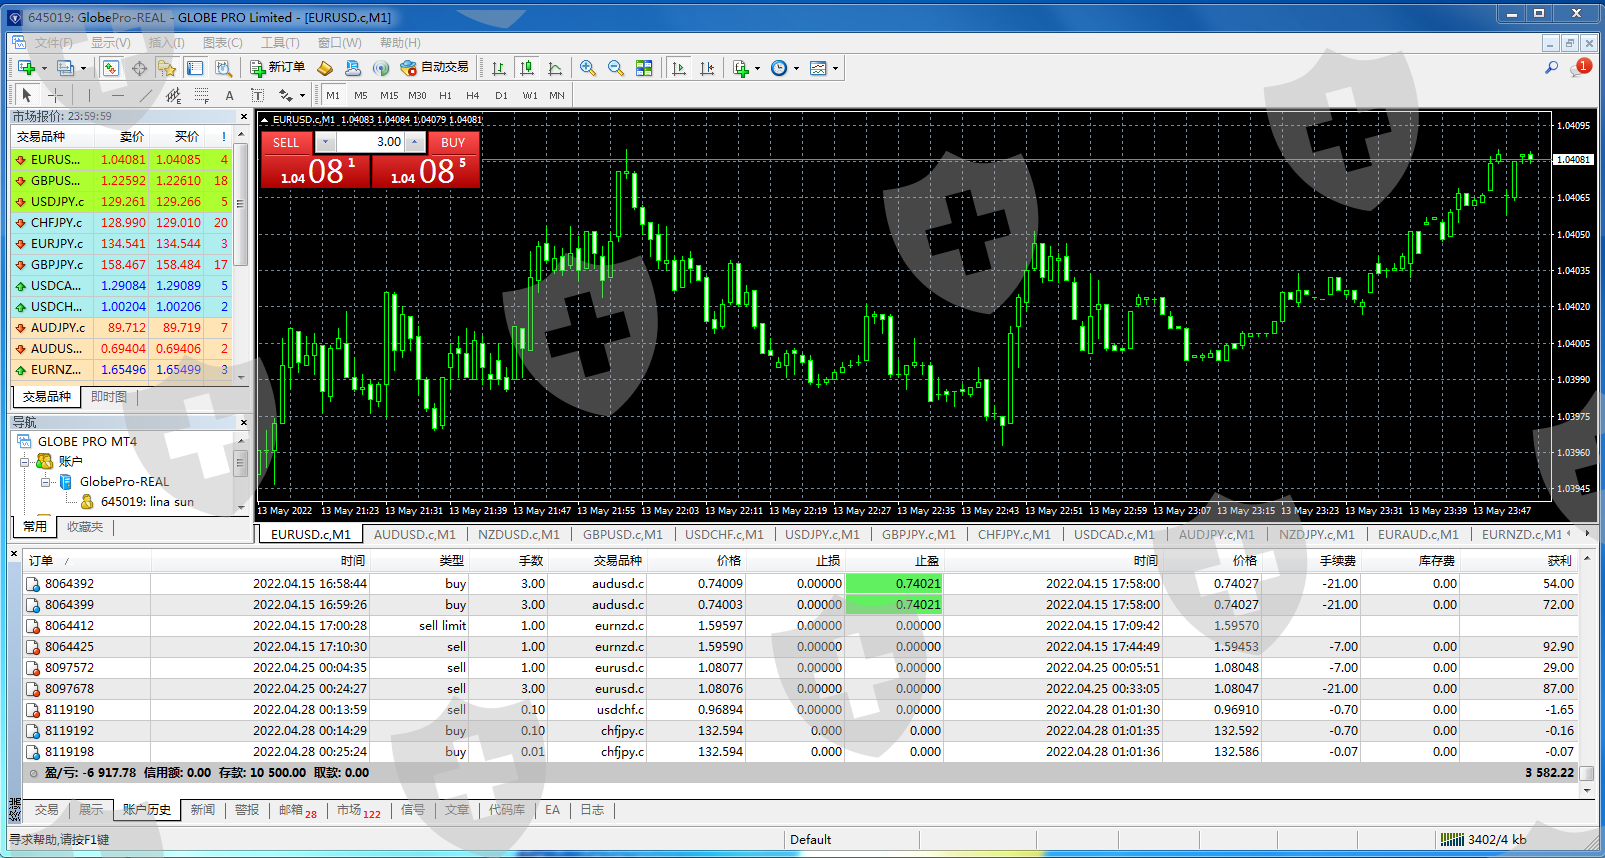The width and height of the screenshot is (1605, 858).
Task: Draw a horizontal line tool
Action: [x=118, y=95]
